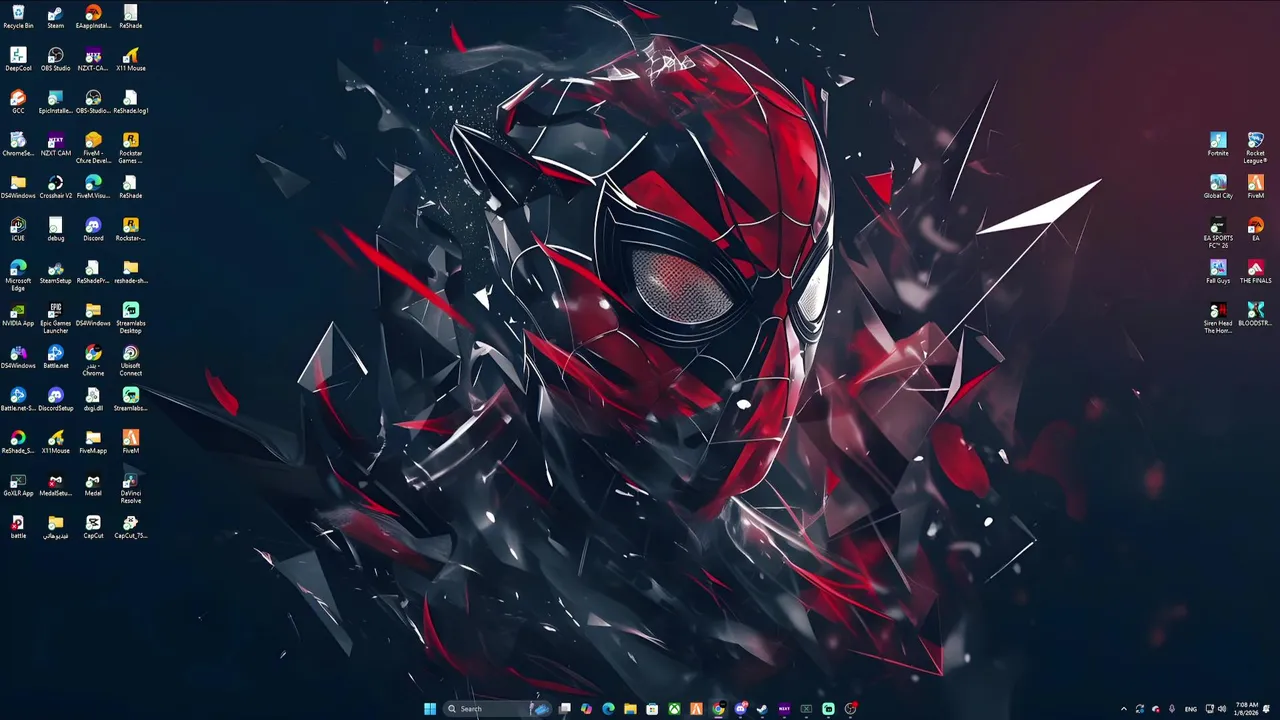
Task: Select THE FINALS desktop shortcut
Action: [x=1255, y=272]
